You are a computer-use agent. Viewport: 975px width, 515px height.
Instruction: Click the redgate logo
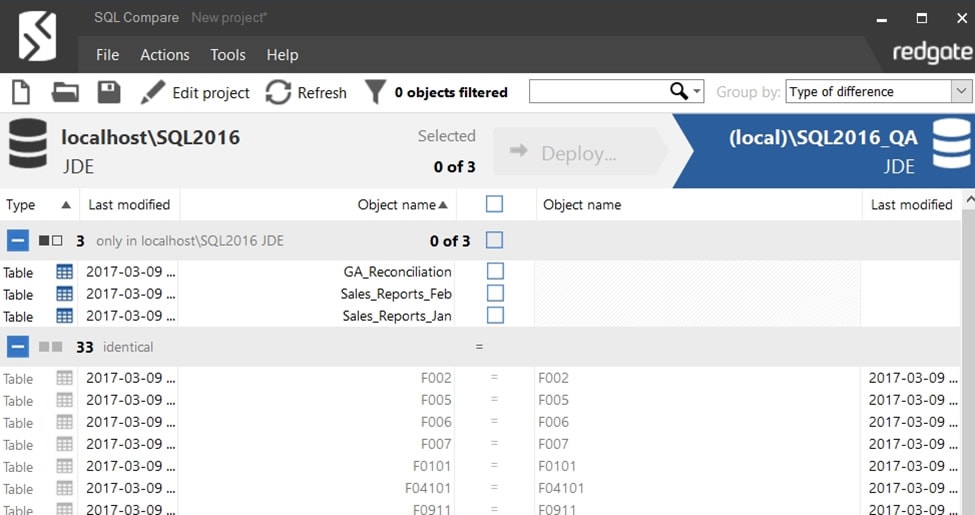click(932, 53)
